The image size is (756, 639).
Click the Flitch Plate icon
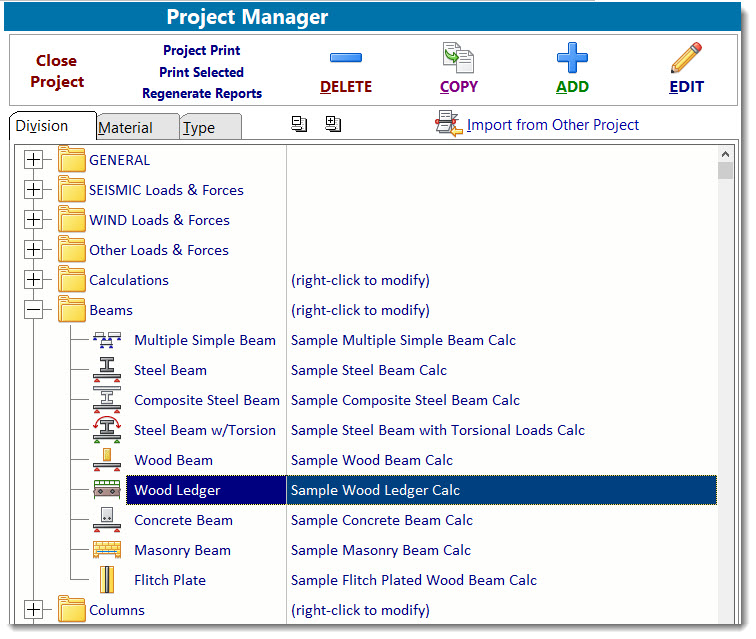(106, 580)
